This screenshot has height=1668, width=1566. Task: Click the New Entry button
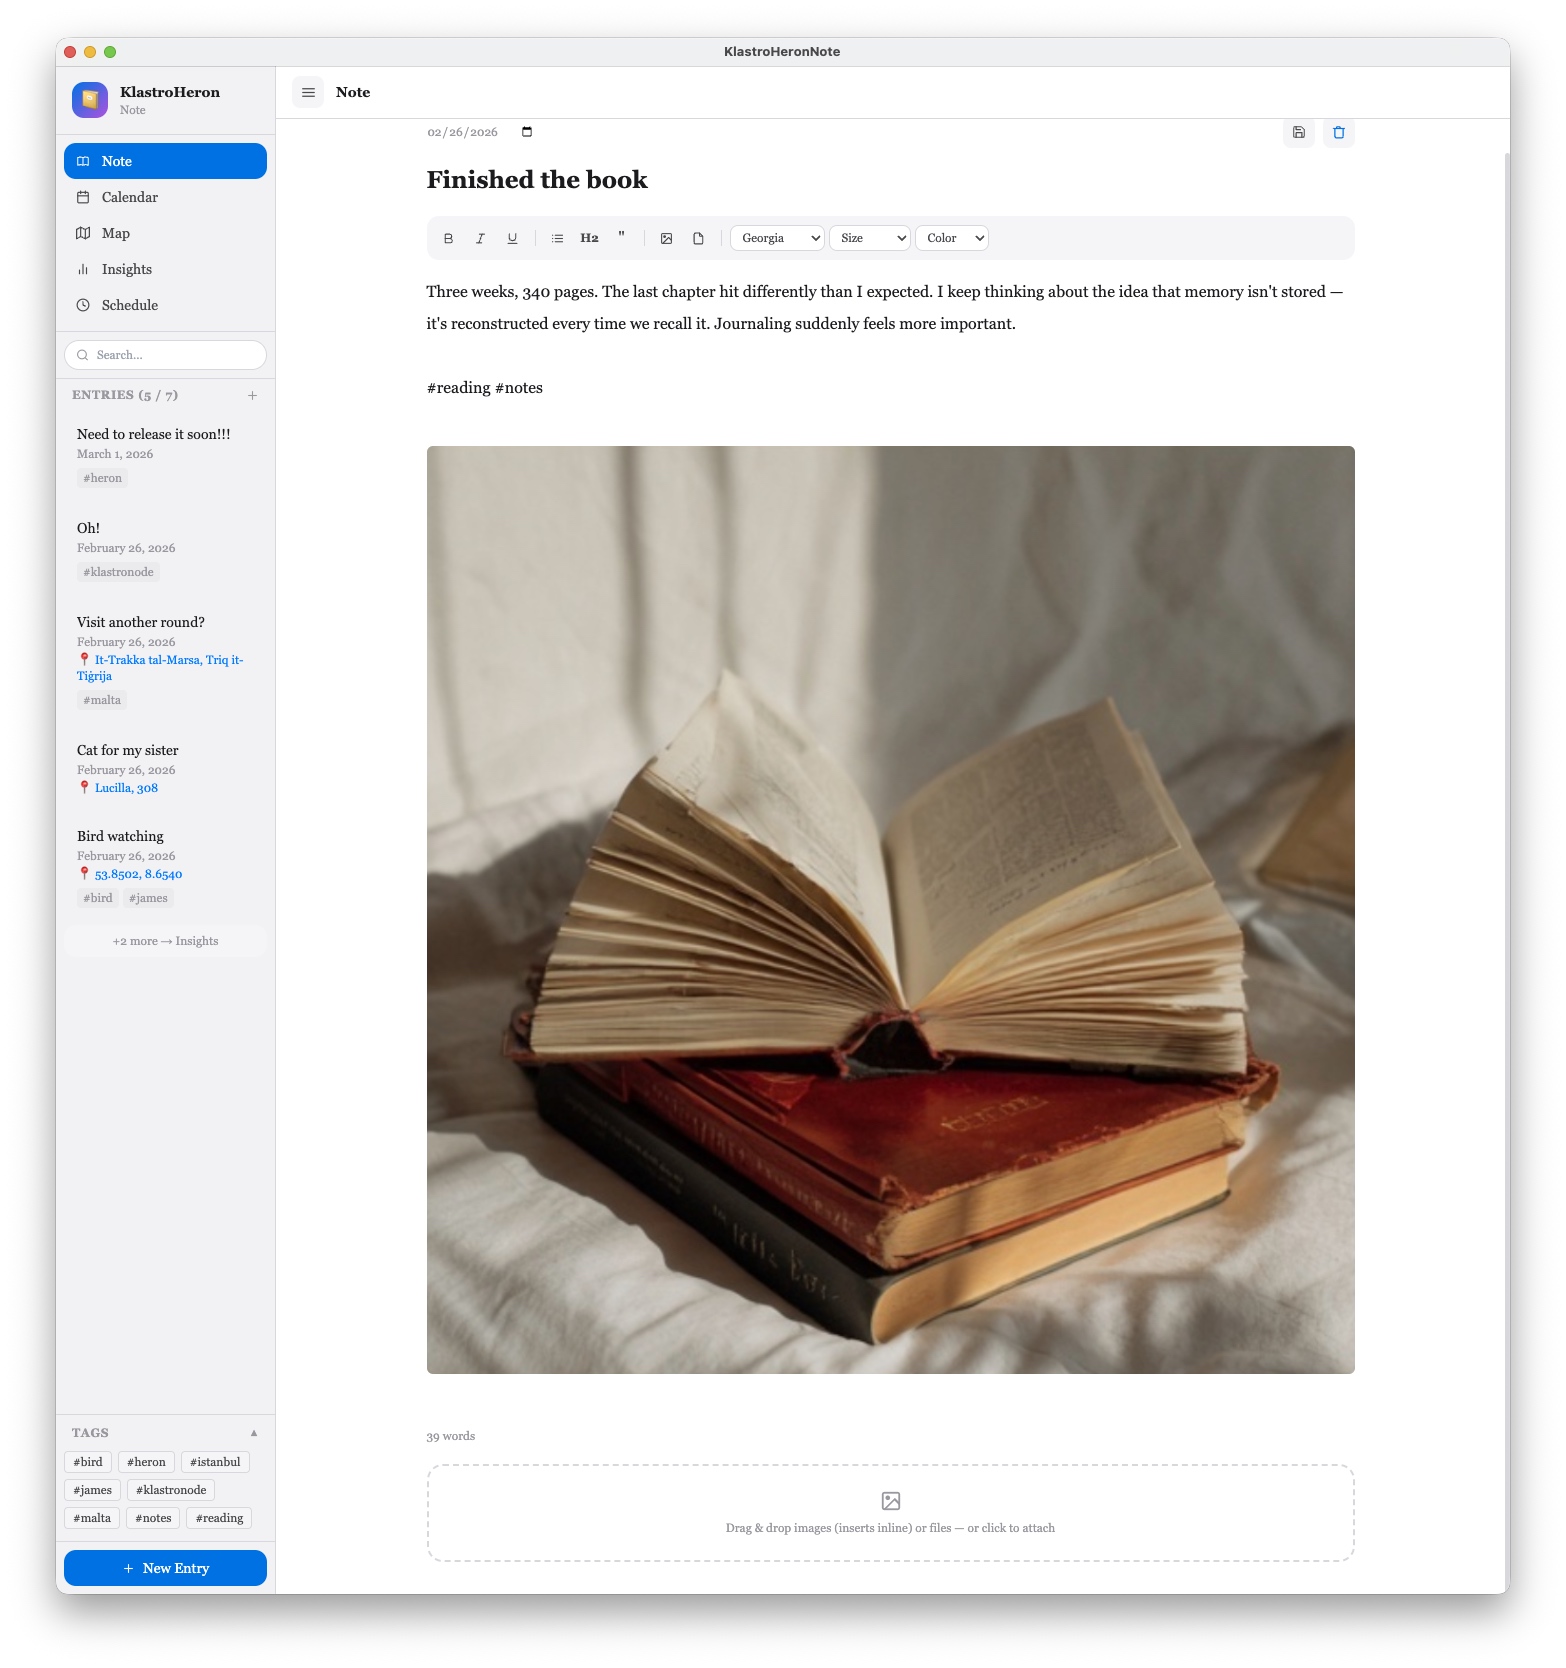[x=165, y=1568]
